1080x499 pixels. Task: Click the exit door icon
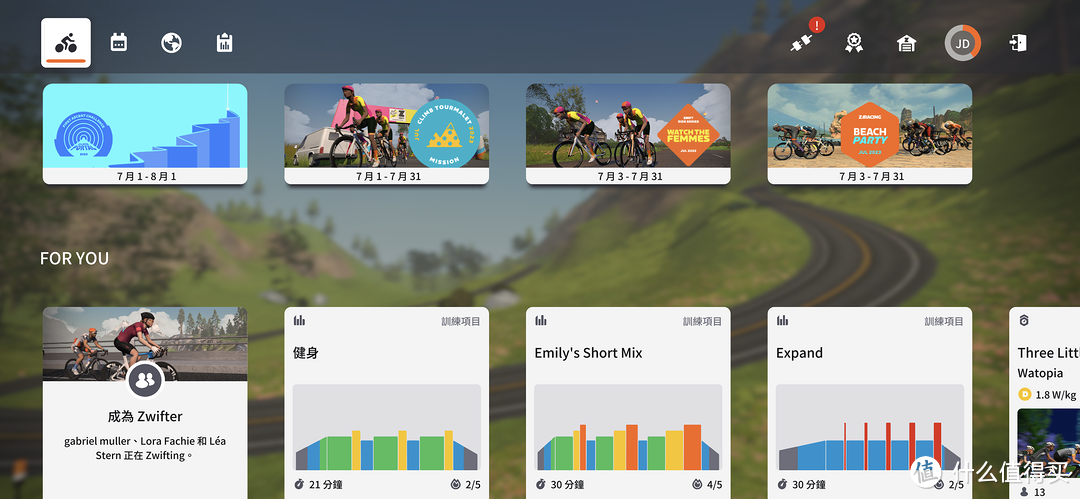1017,43
